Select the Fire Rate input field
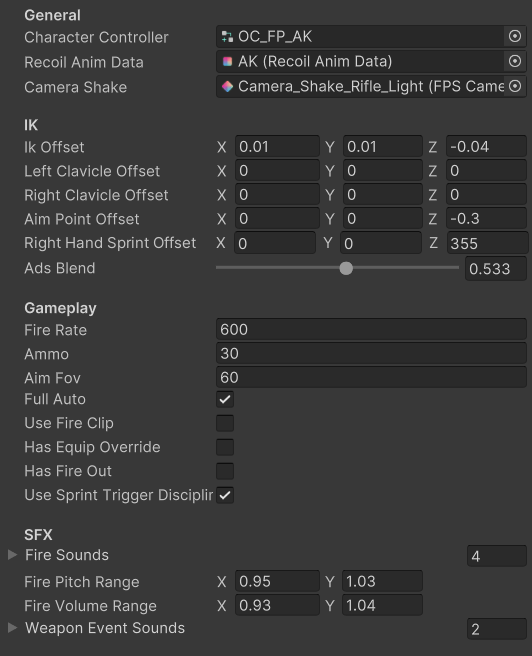Viewport: 532px width, 656px height. 371,329
